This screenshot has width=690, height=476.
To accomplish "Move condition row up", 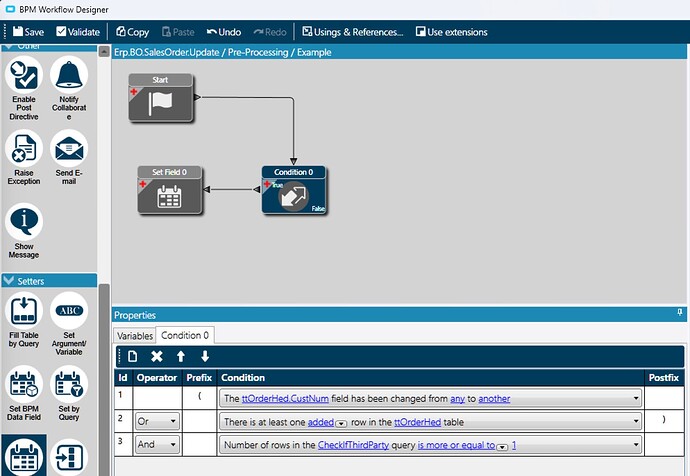I will pyautogui.click(x=181, y=356).
